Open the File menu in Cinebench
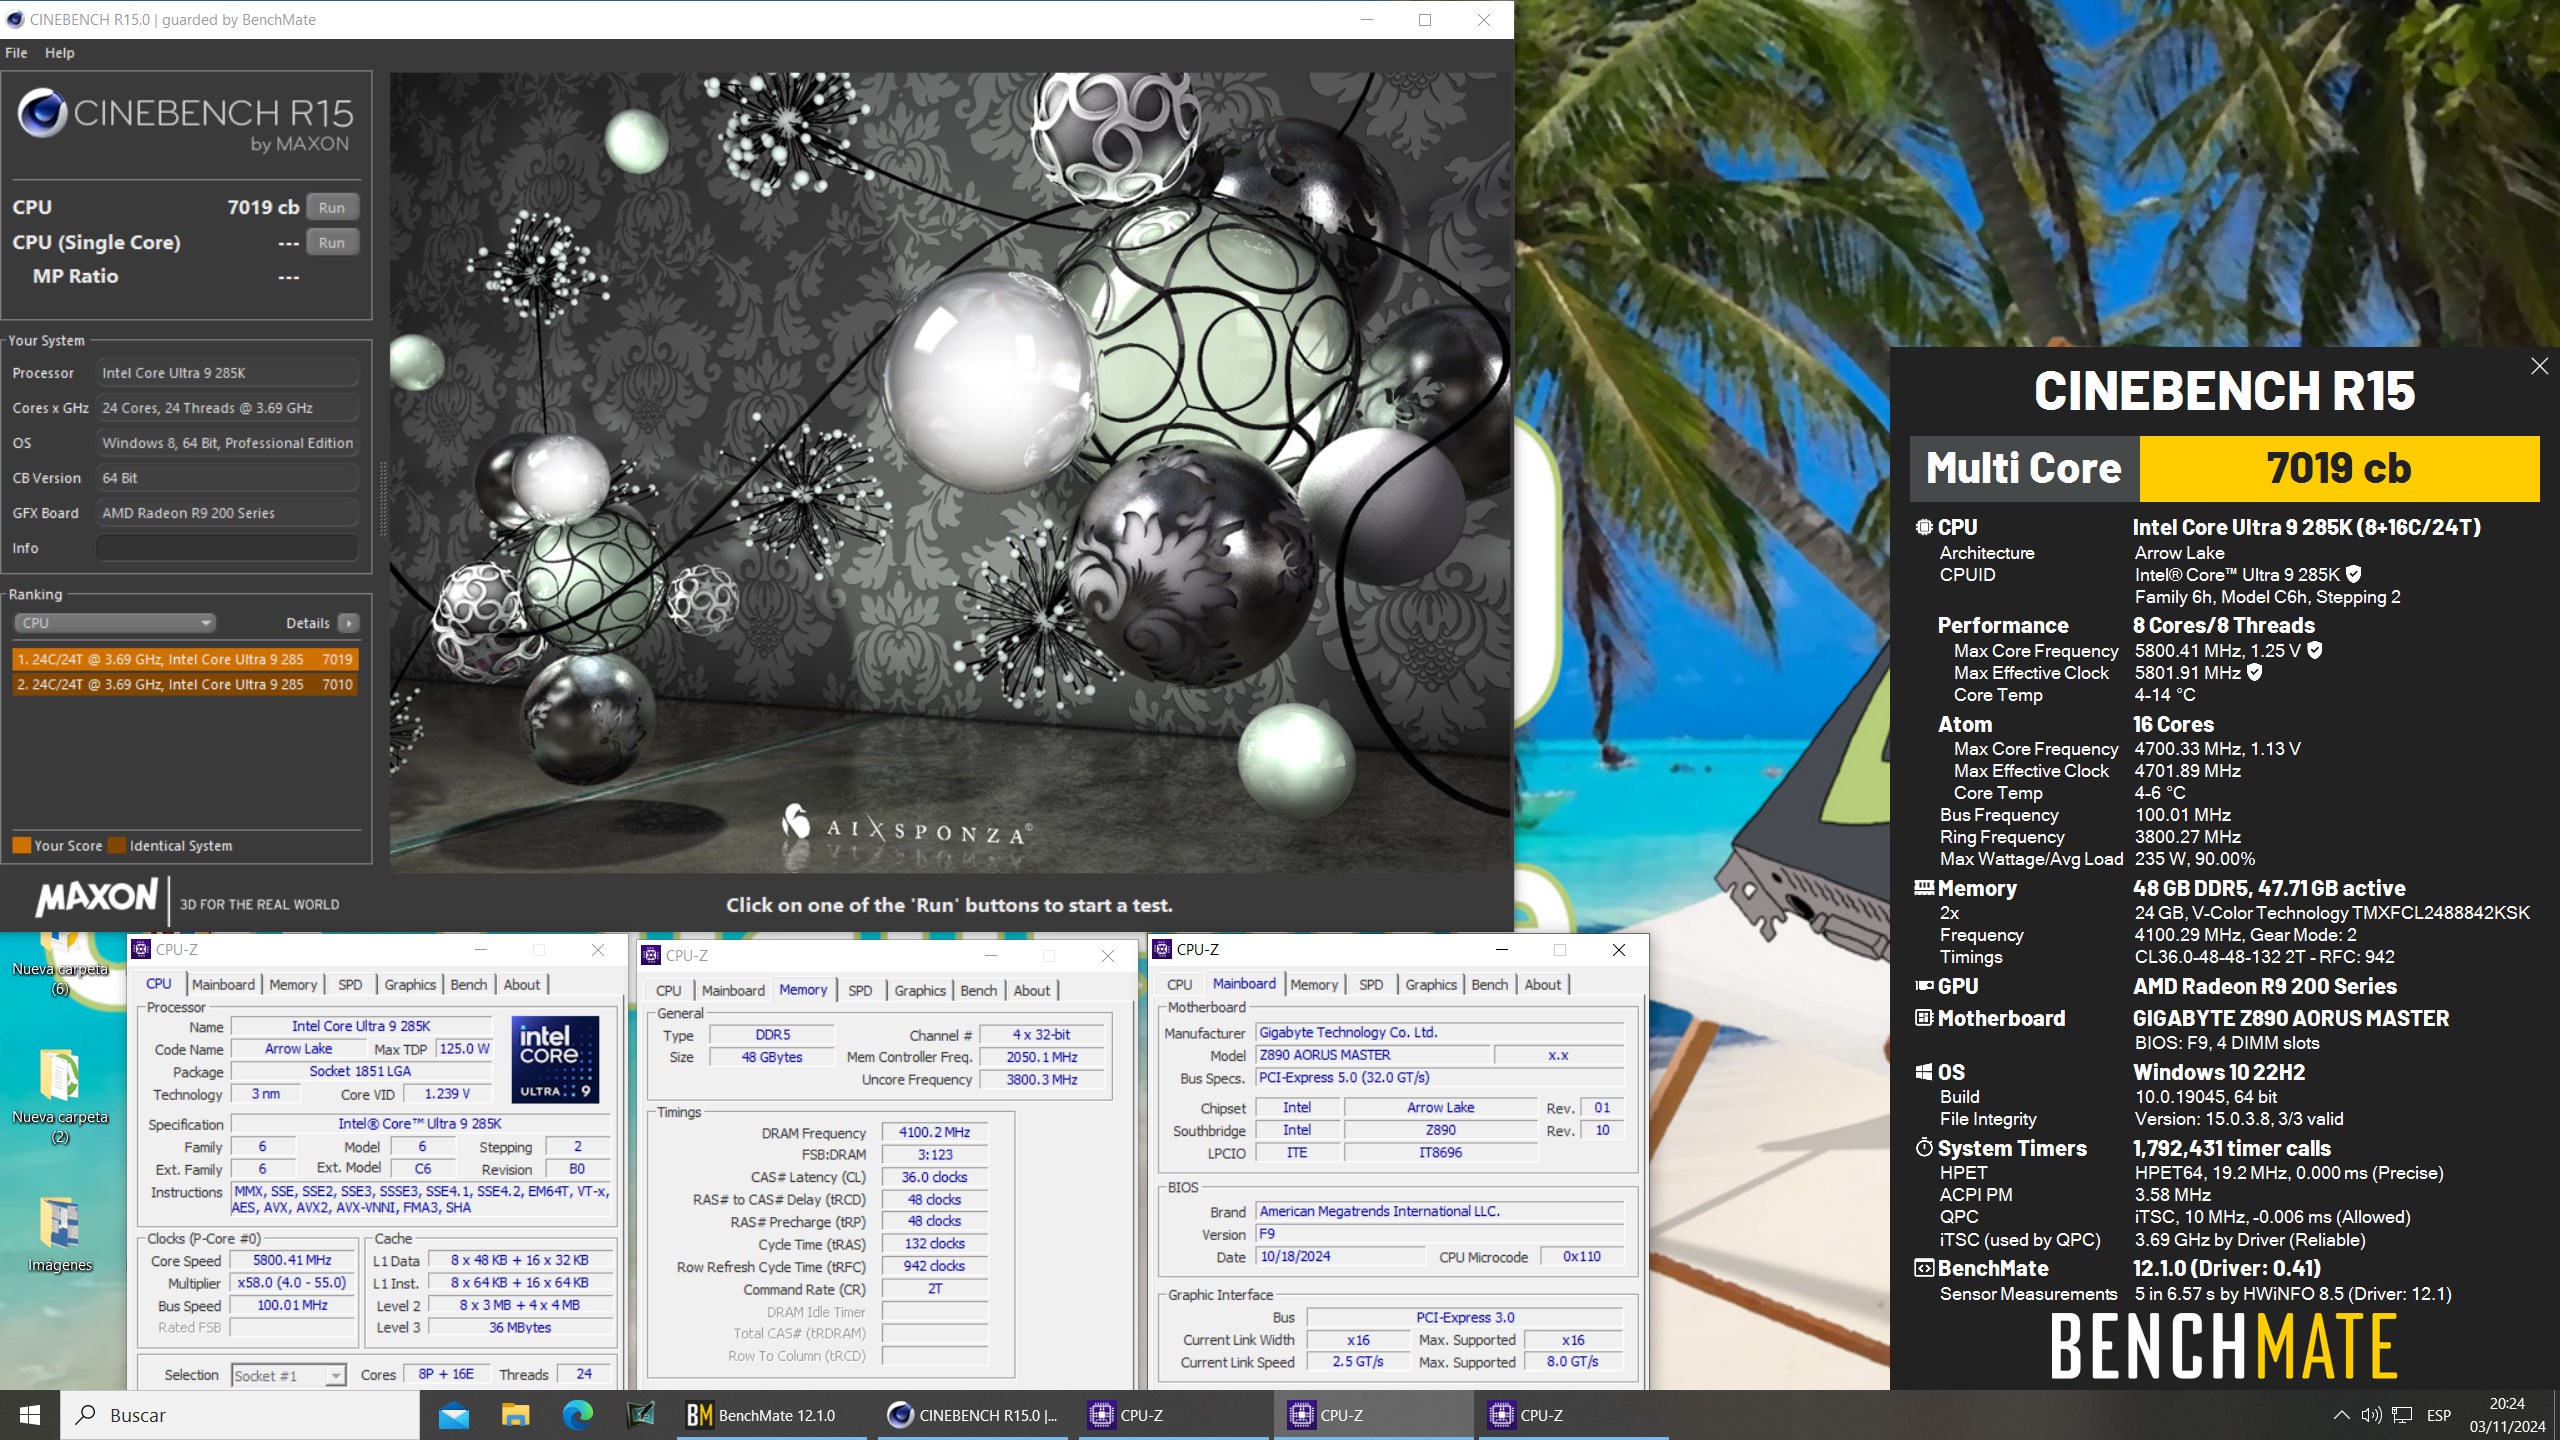 coord(16,53)
